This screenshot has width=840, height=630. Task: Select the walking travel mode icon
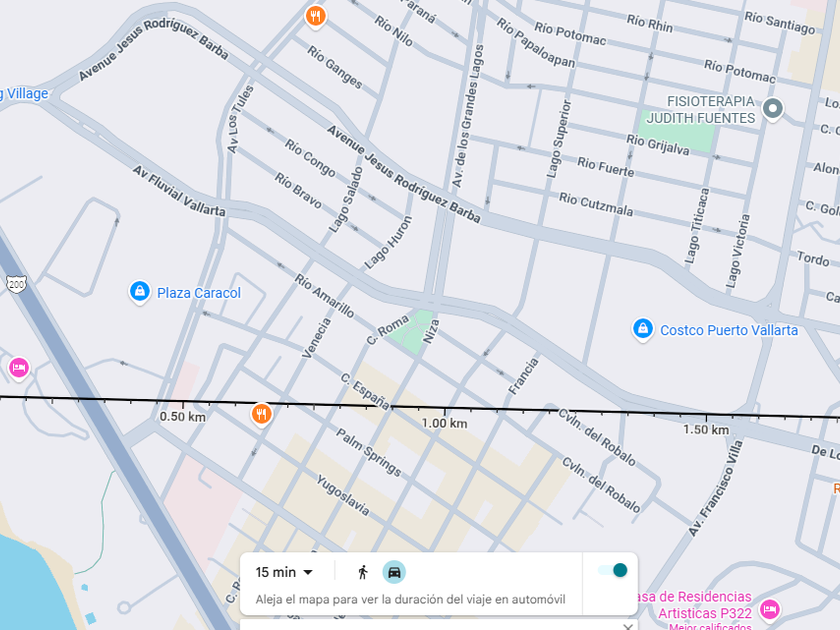click(363, 572)
